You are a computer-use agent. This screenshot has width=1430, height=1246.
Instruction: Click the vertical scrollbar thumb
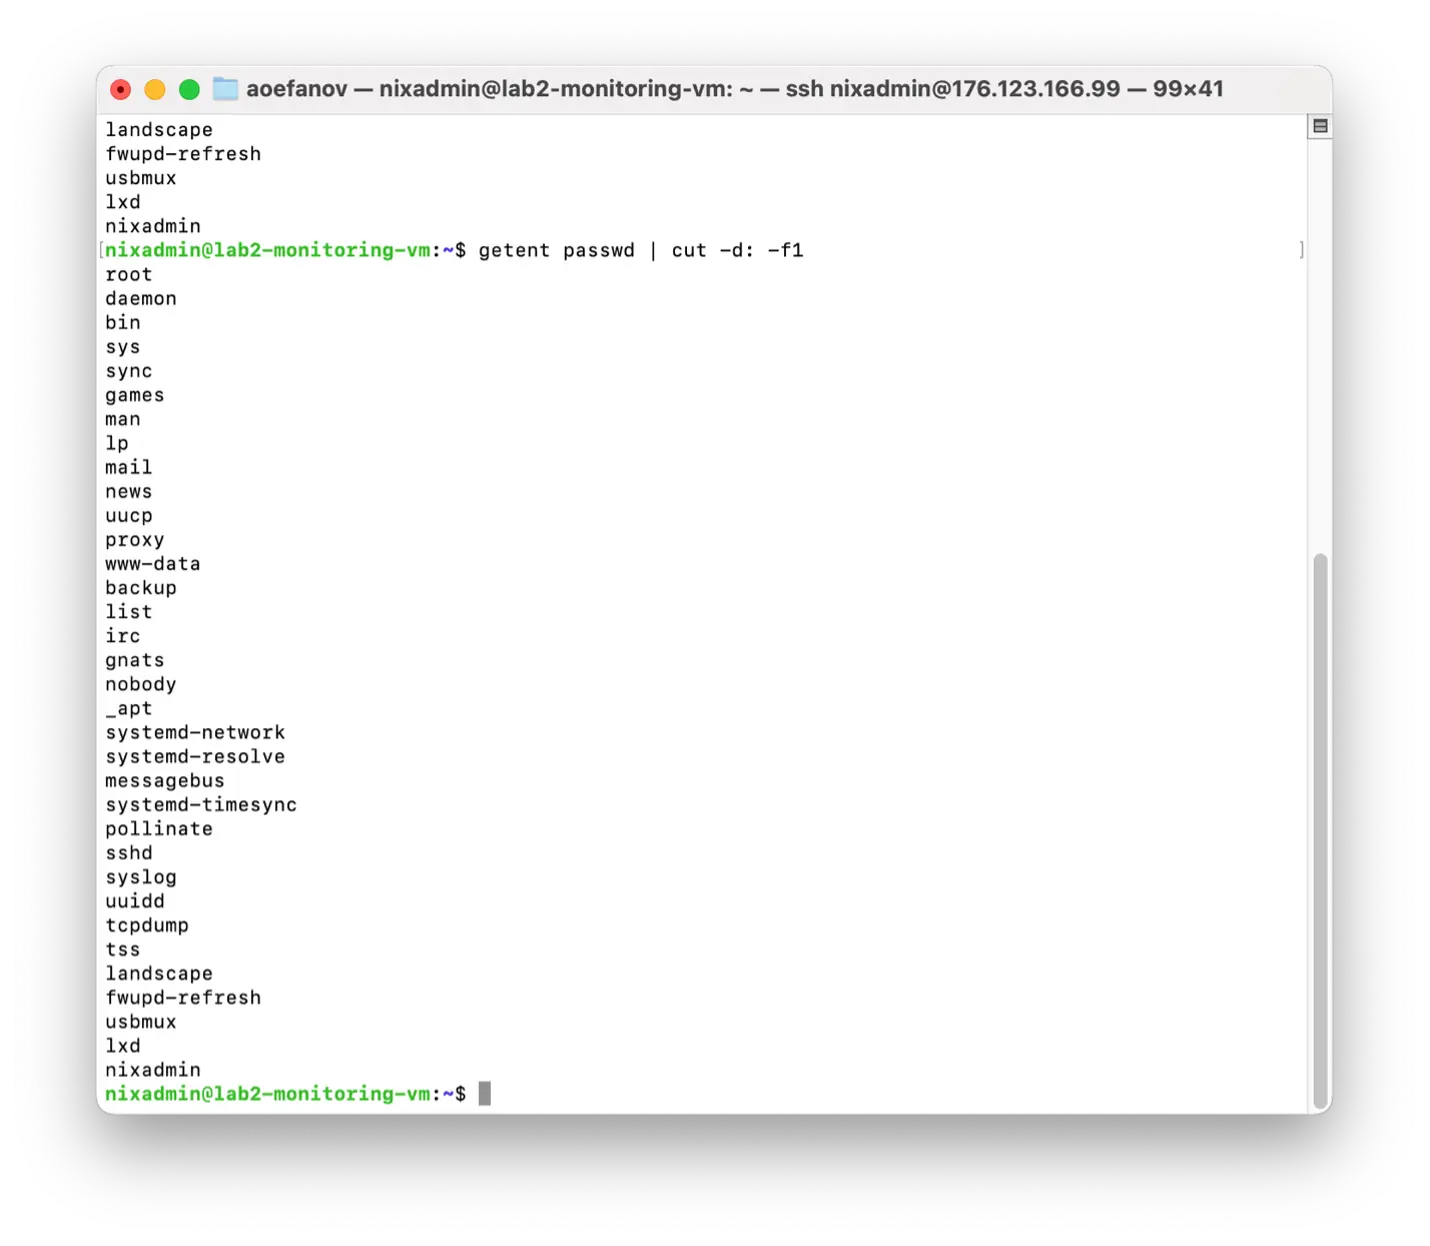coord(1319,830)
